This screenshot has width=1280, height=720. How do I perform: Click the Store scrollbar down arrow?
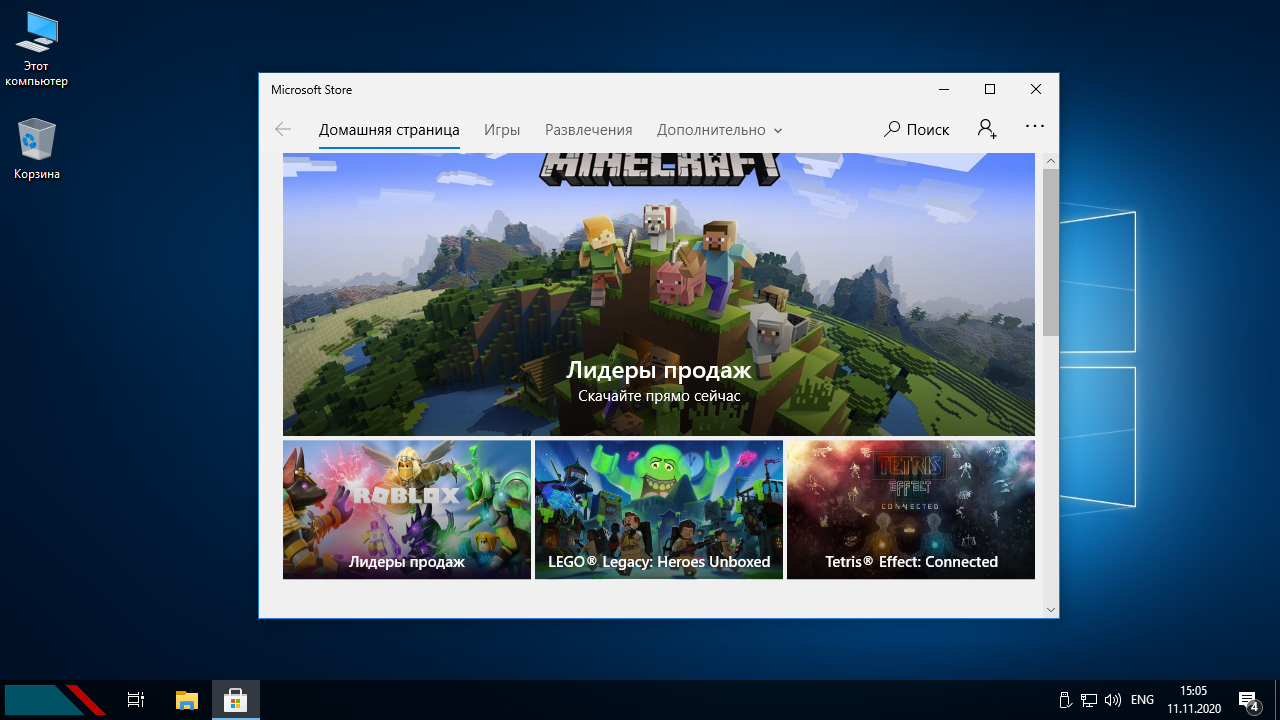tap(1050, 609)
